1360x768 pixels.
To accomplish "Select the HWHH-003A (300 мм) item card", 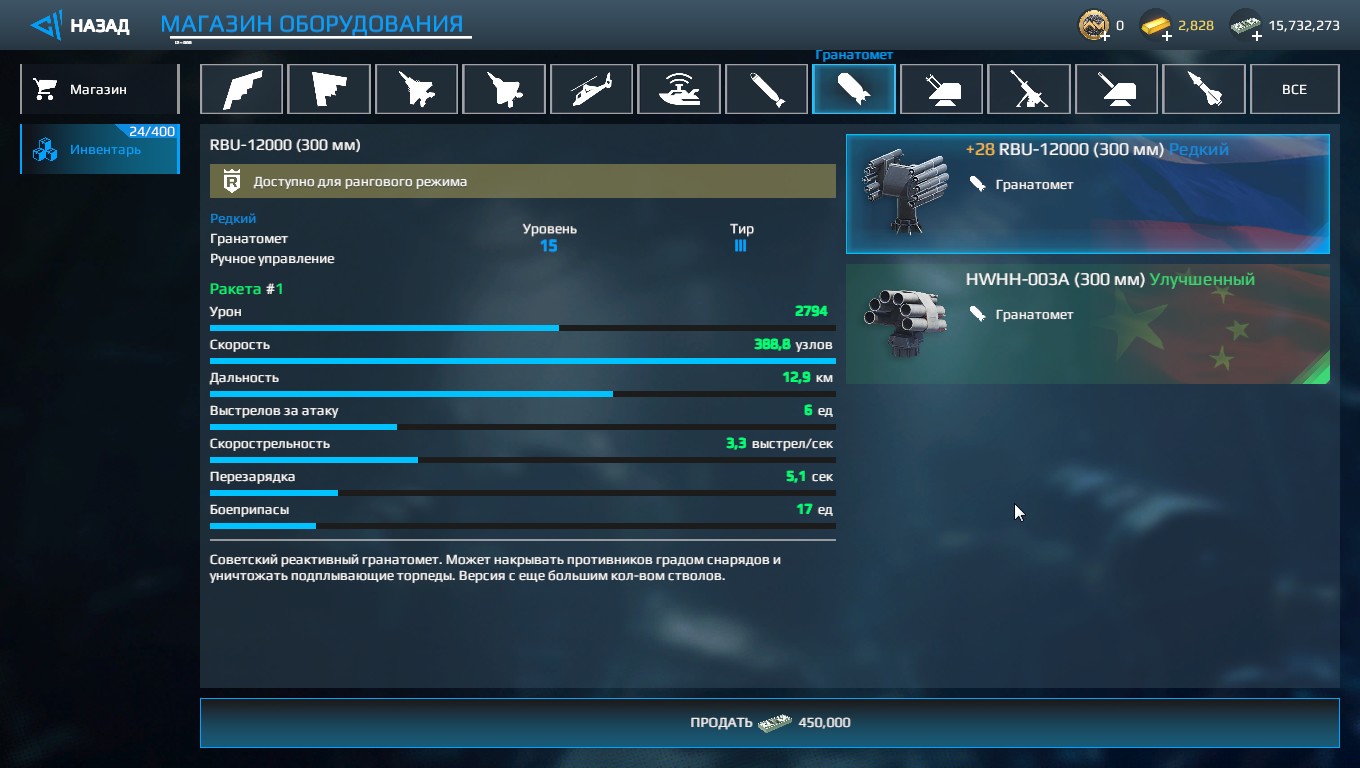I will pyautogui.click(x=1088, y=323).
